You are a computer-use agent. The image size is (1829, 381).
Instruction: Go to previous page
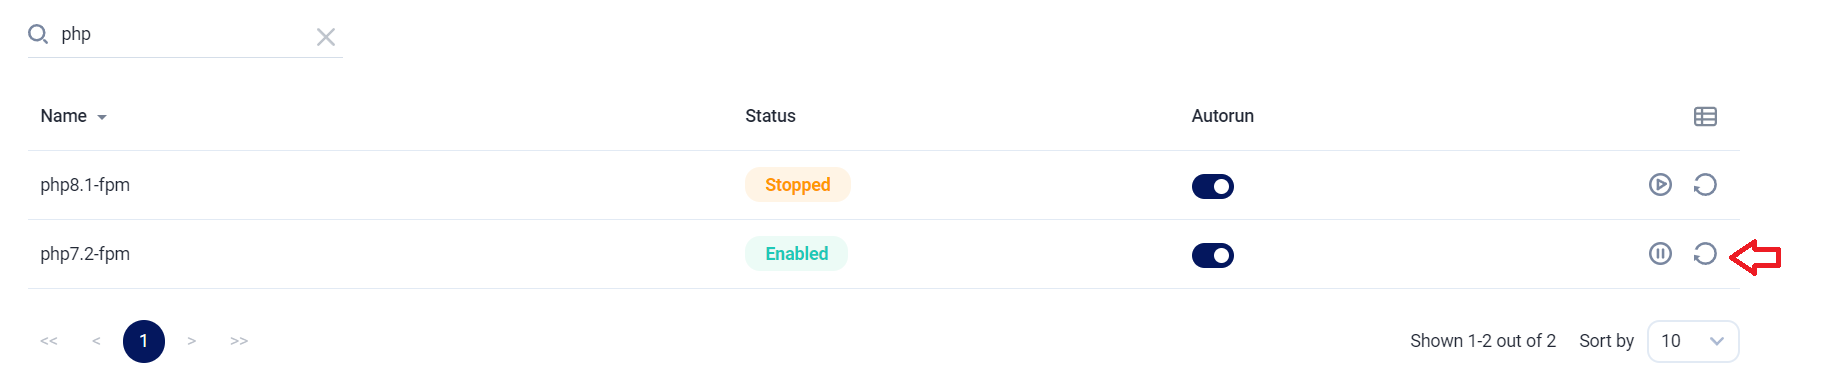(96, 341)
